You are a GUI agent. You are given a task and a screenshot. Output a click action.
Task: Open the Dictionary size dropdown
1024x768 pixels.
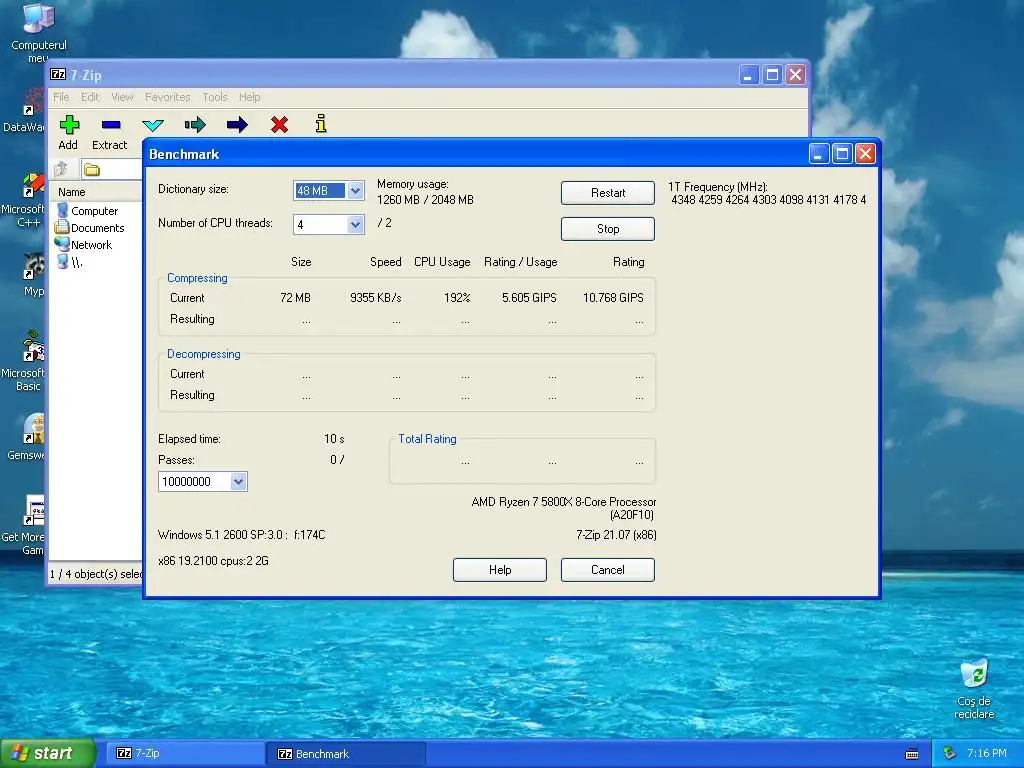click(x=355, y=191)
